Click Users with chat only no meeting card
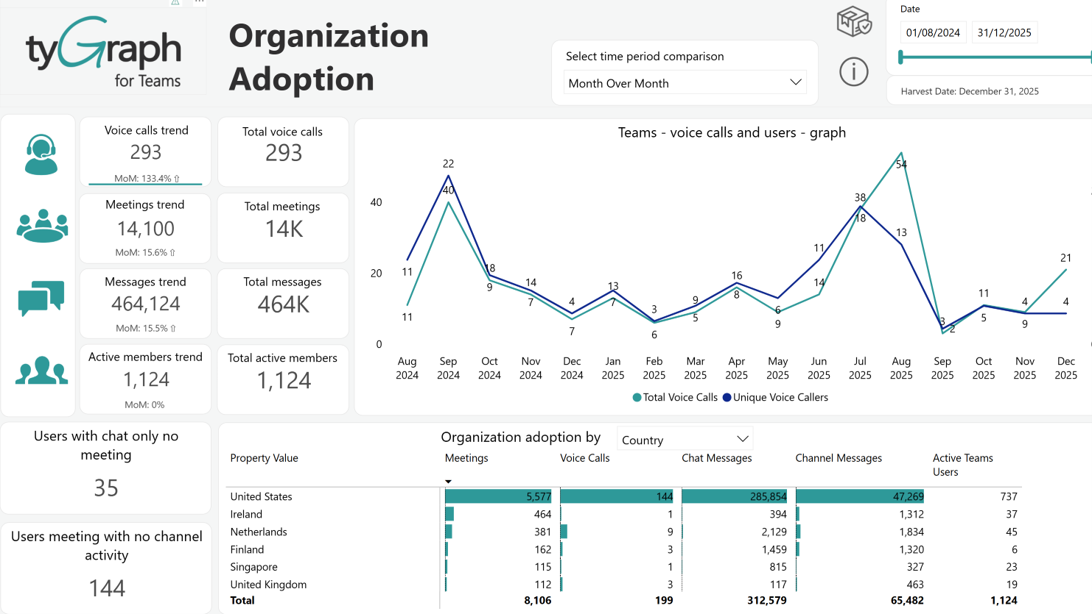This screenshot has height=614, width=1092. pos(106,467)
